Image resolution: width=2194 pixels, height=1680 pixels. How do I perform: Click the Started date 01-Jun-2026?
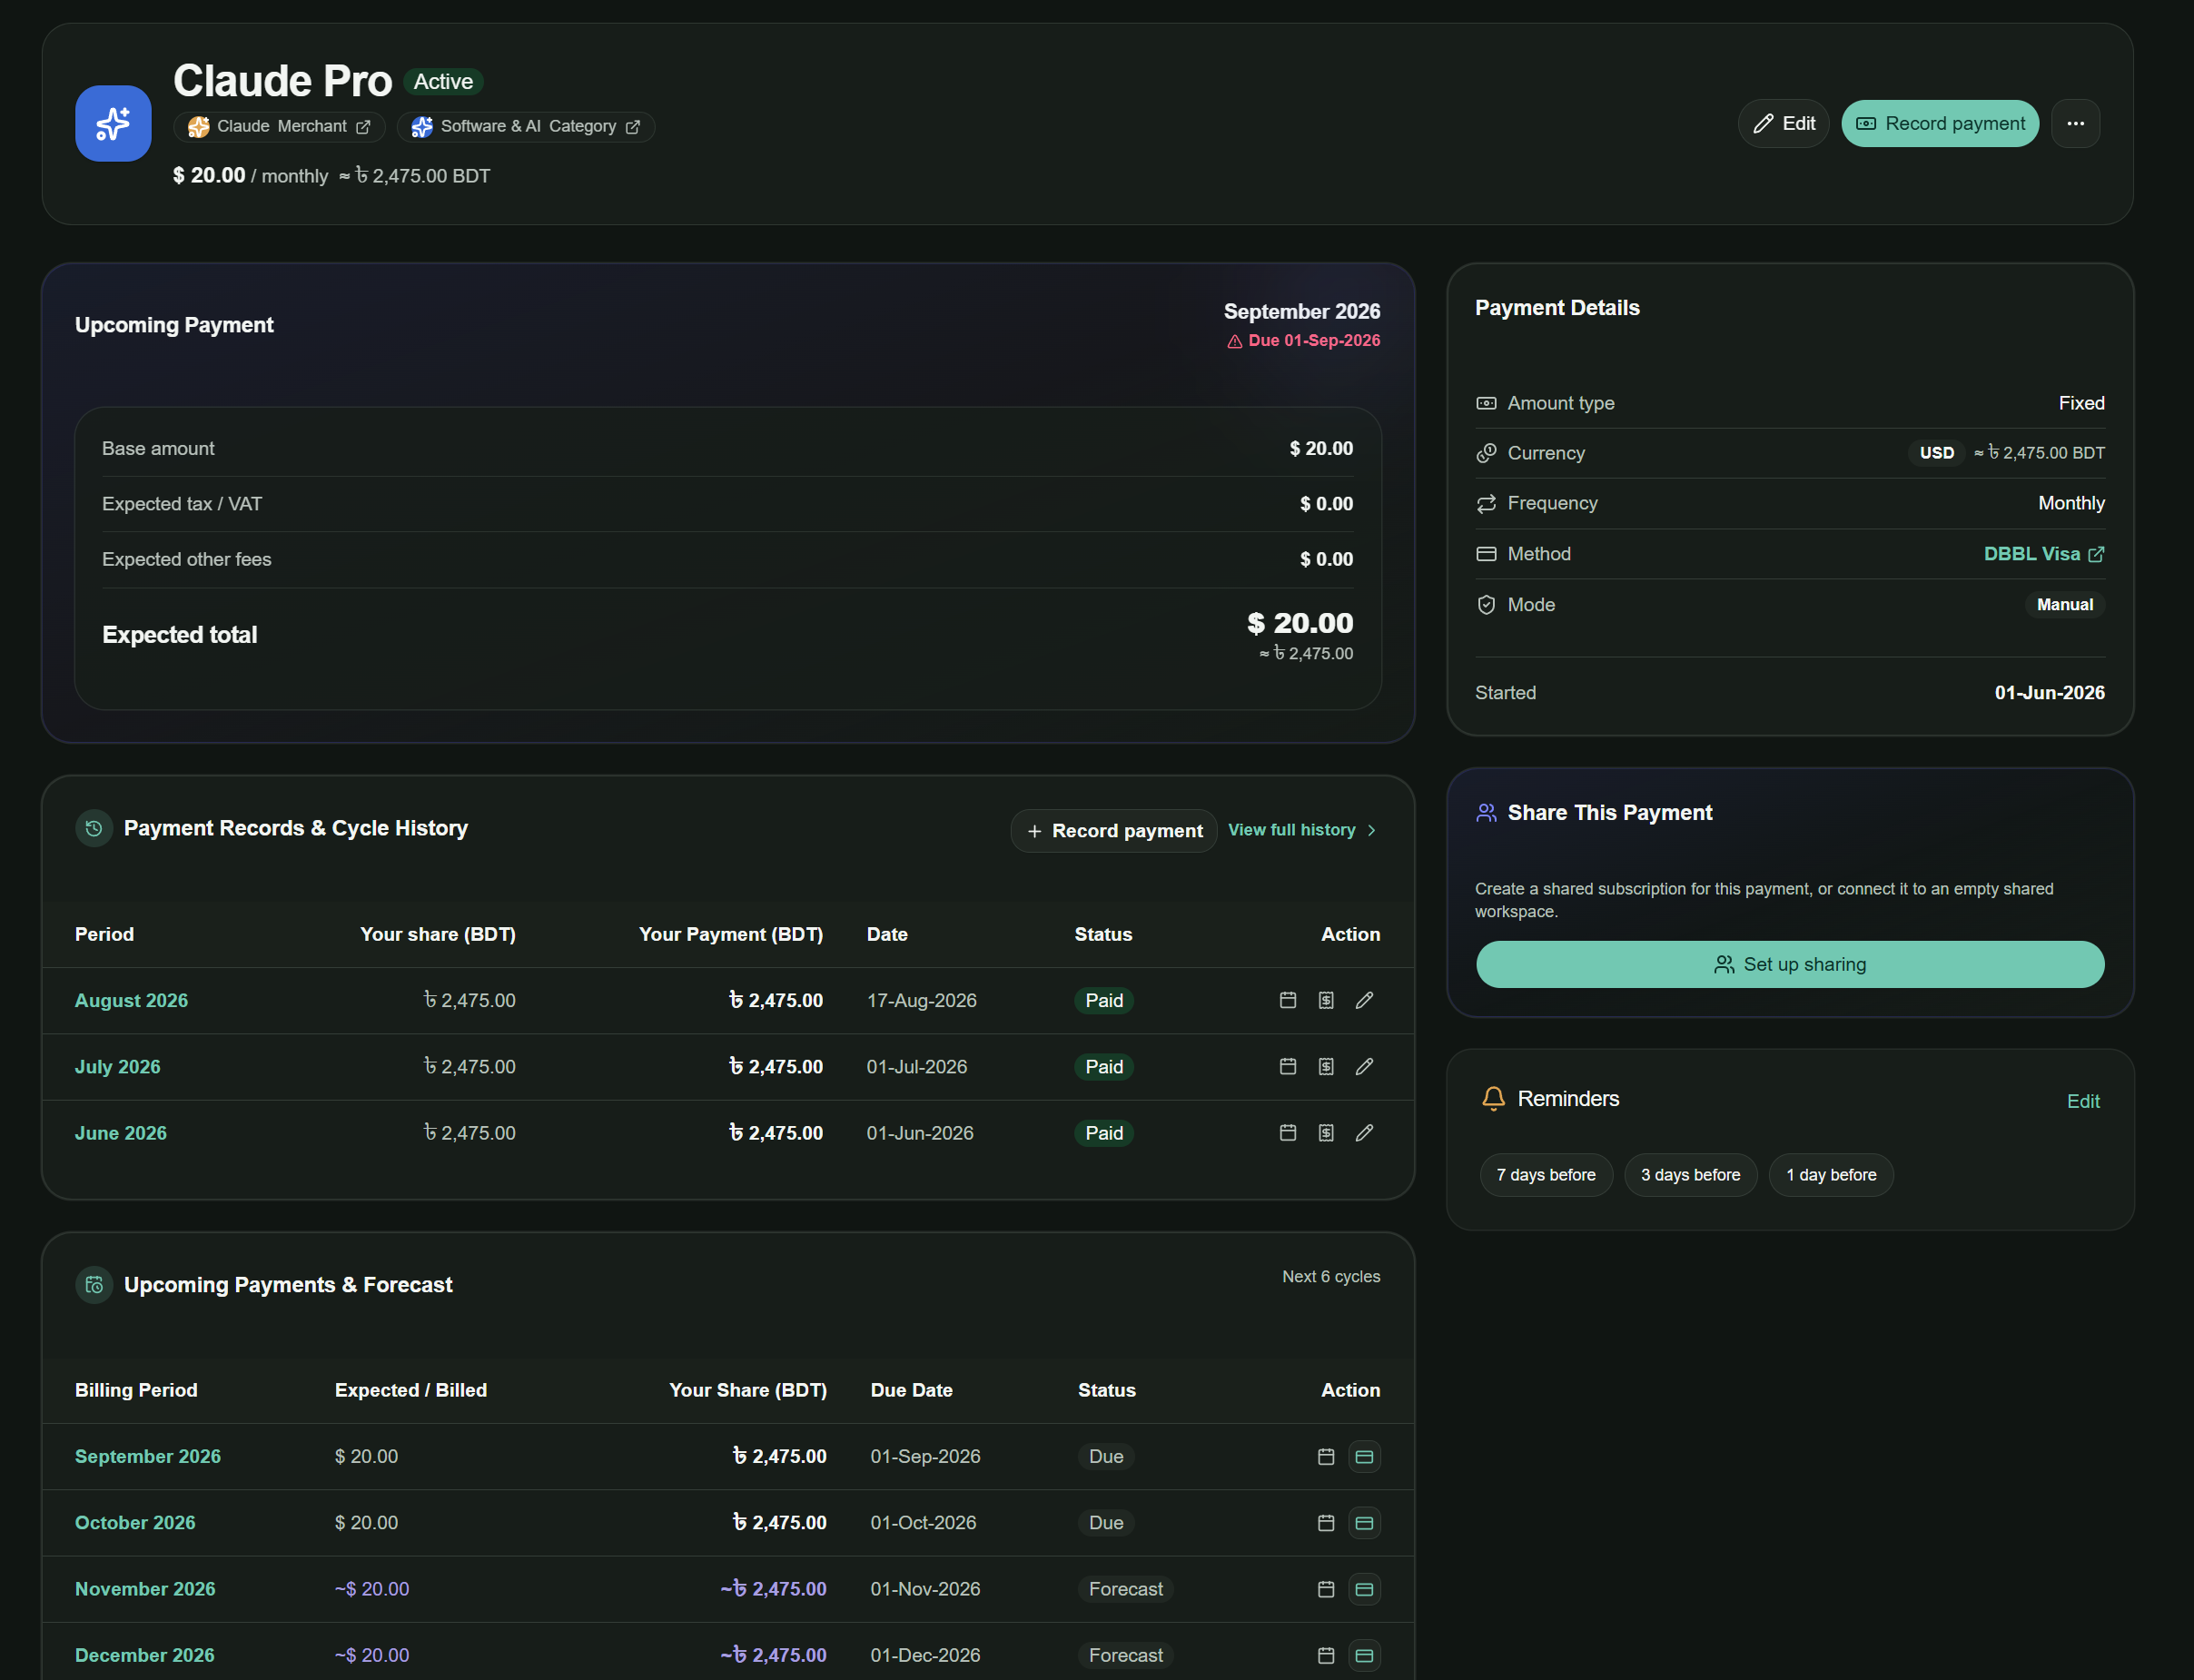pyautogui.click(x=2049, y=693)
